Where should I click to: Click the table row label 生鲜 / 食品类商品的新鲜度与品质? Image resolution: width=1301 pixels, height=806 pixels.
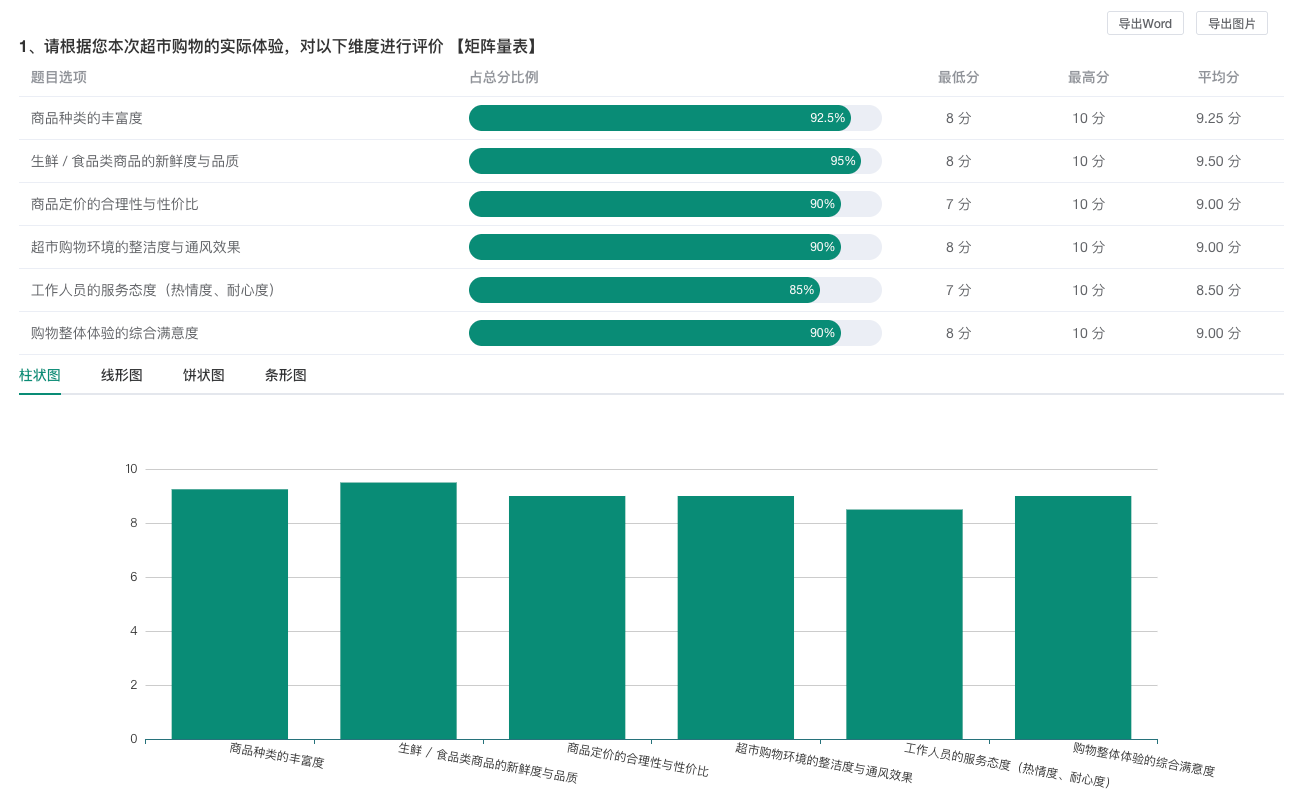[x=135, y=161]
